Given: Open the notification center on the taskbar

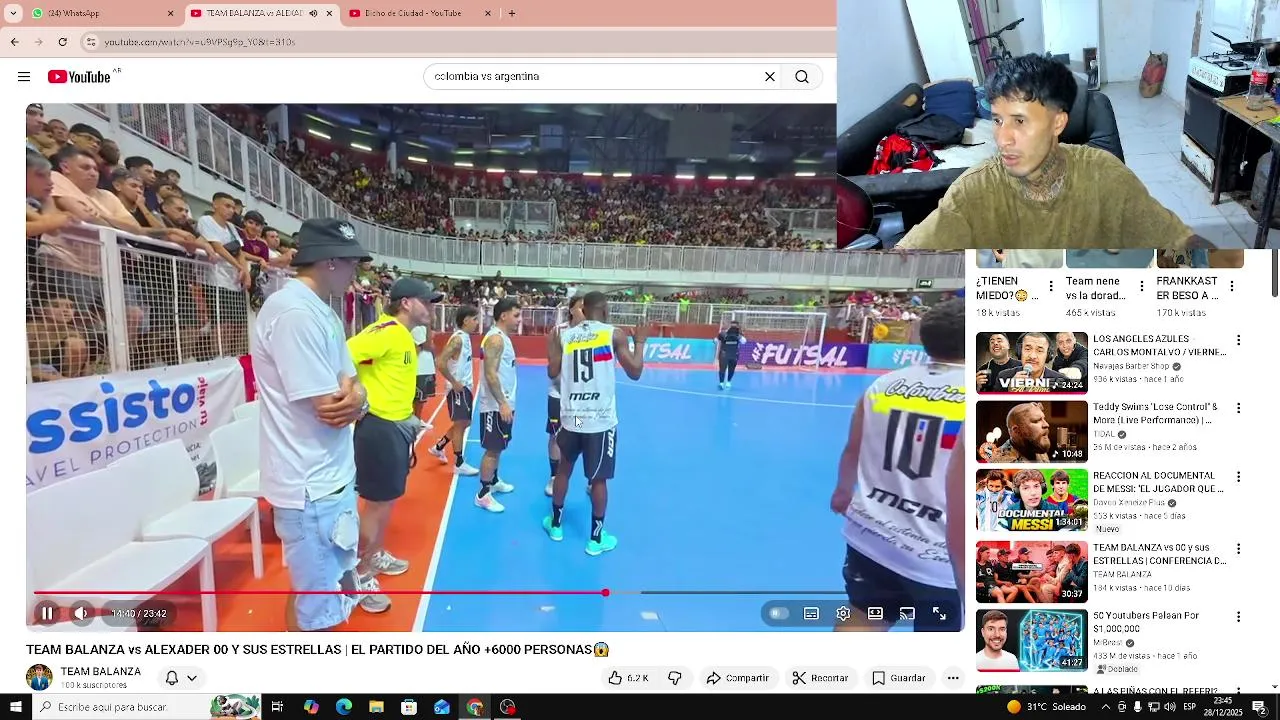Looking at the screenshot, I should pyautogui.click(x=1260, y=707).
